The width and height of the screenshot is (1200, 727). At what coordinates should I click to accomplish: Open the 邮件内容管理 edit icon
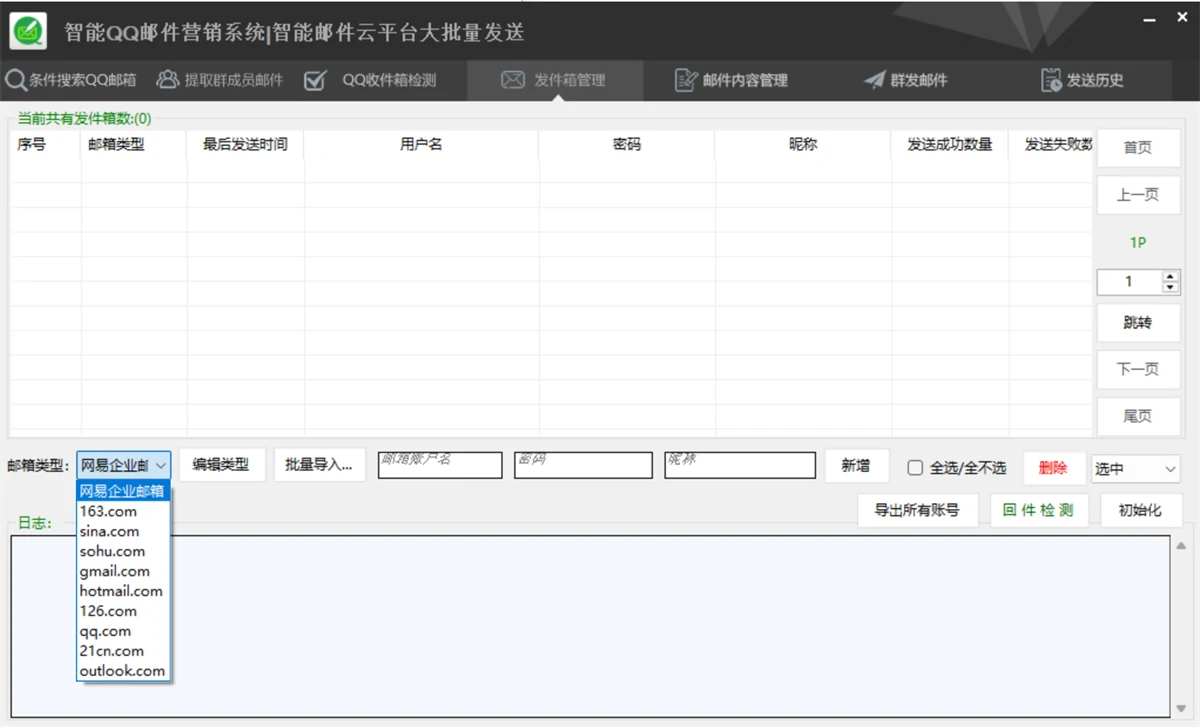click(x=686, y=80)
